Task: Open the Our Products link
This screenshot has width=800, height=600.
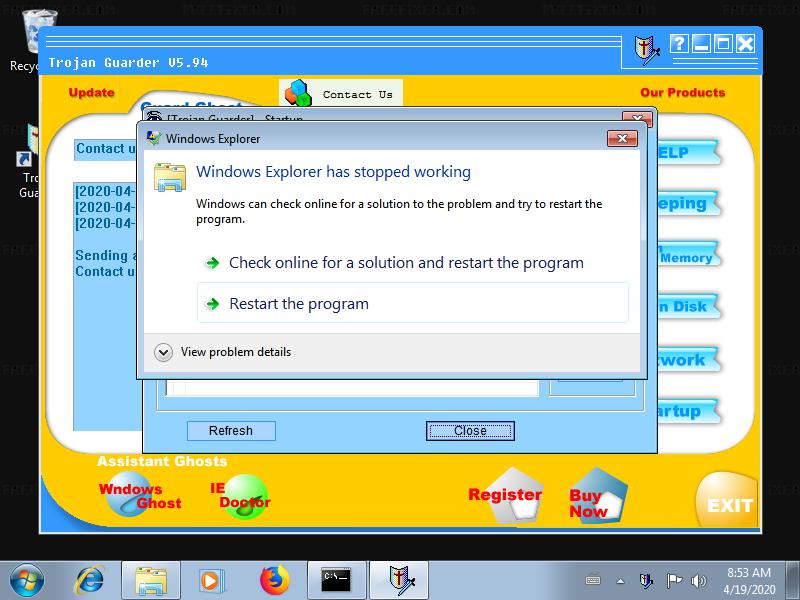Action: pyautogui.click(x=683, y=93)
